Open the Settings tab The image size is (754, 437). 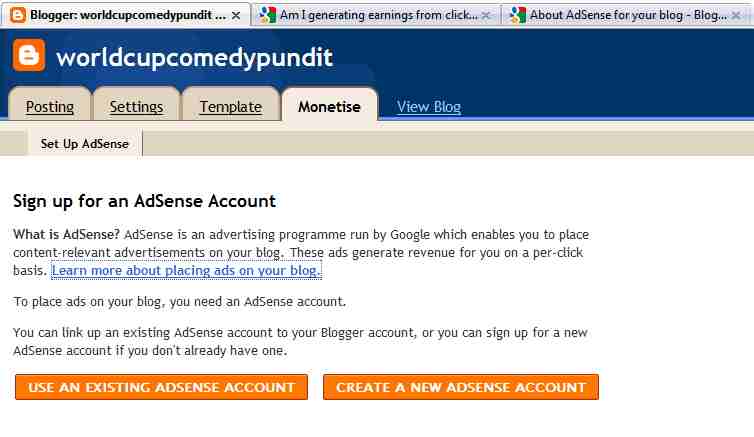[x=136, y=104]
